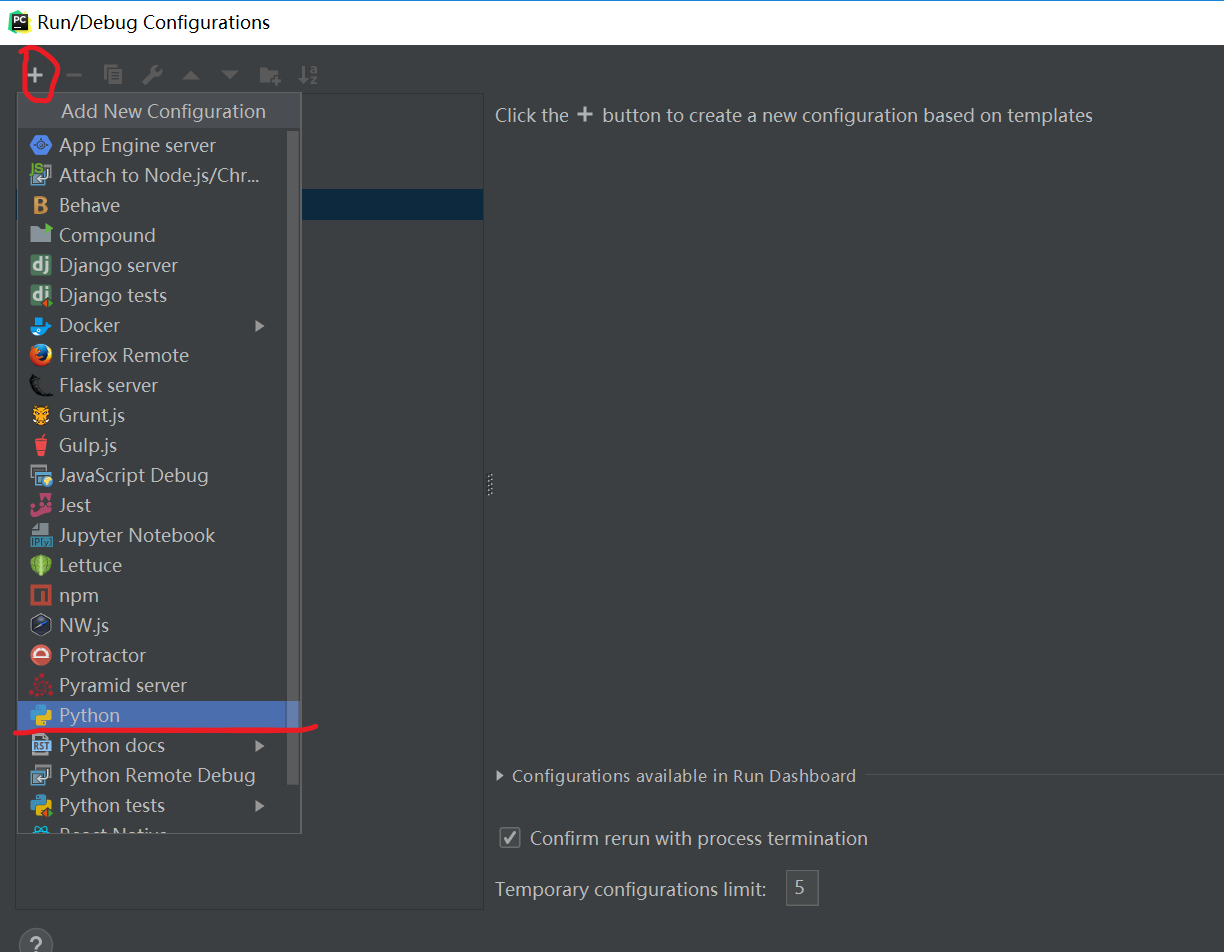Image resolution: width=1224 pixels, height=952 pixels.
Task: Click the Flask server horn icon
Action: 41,385
